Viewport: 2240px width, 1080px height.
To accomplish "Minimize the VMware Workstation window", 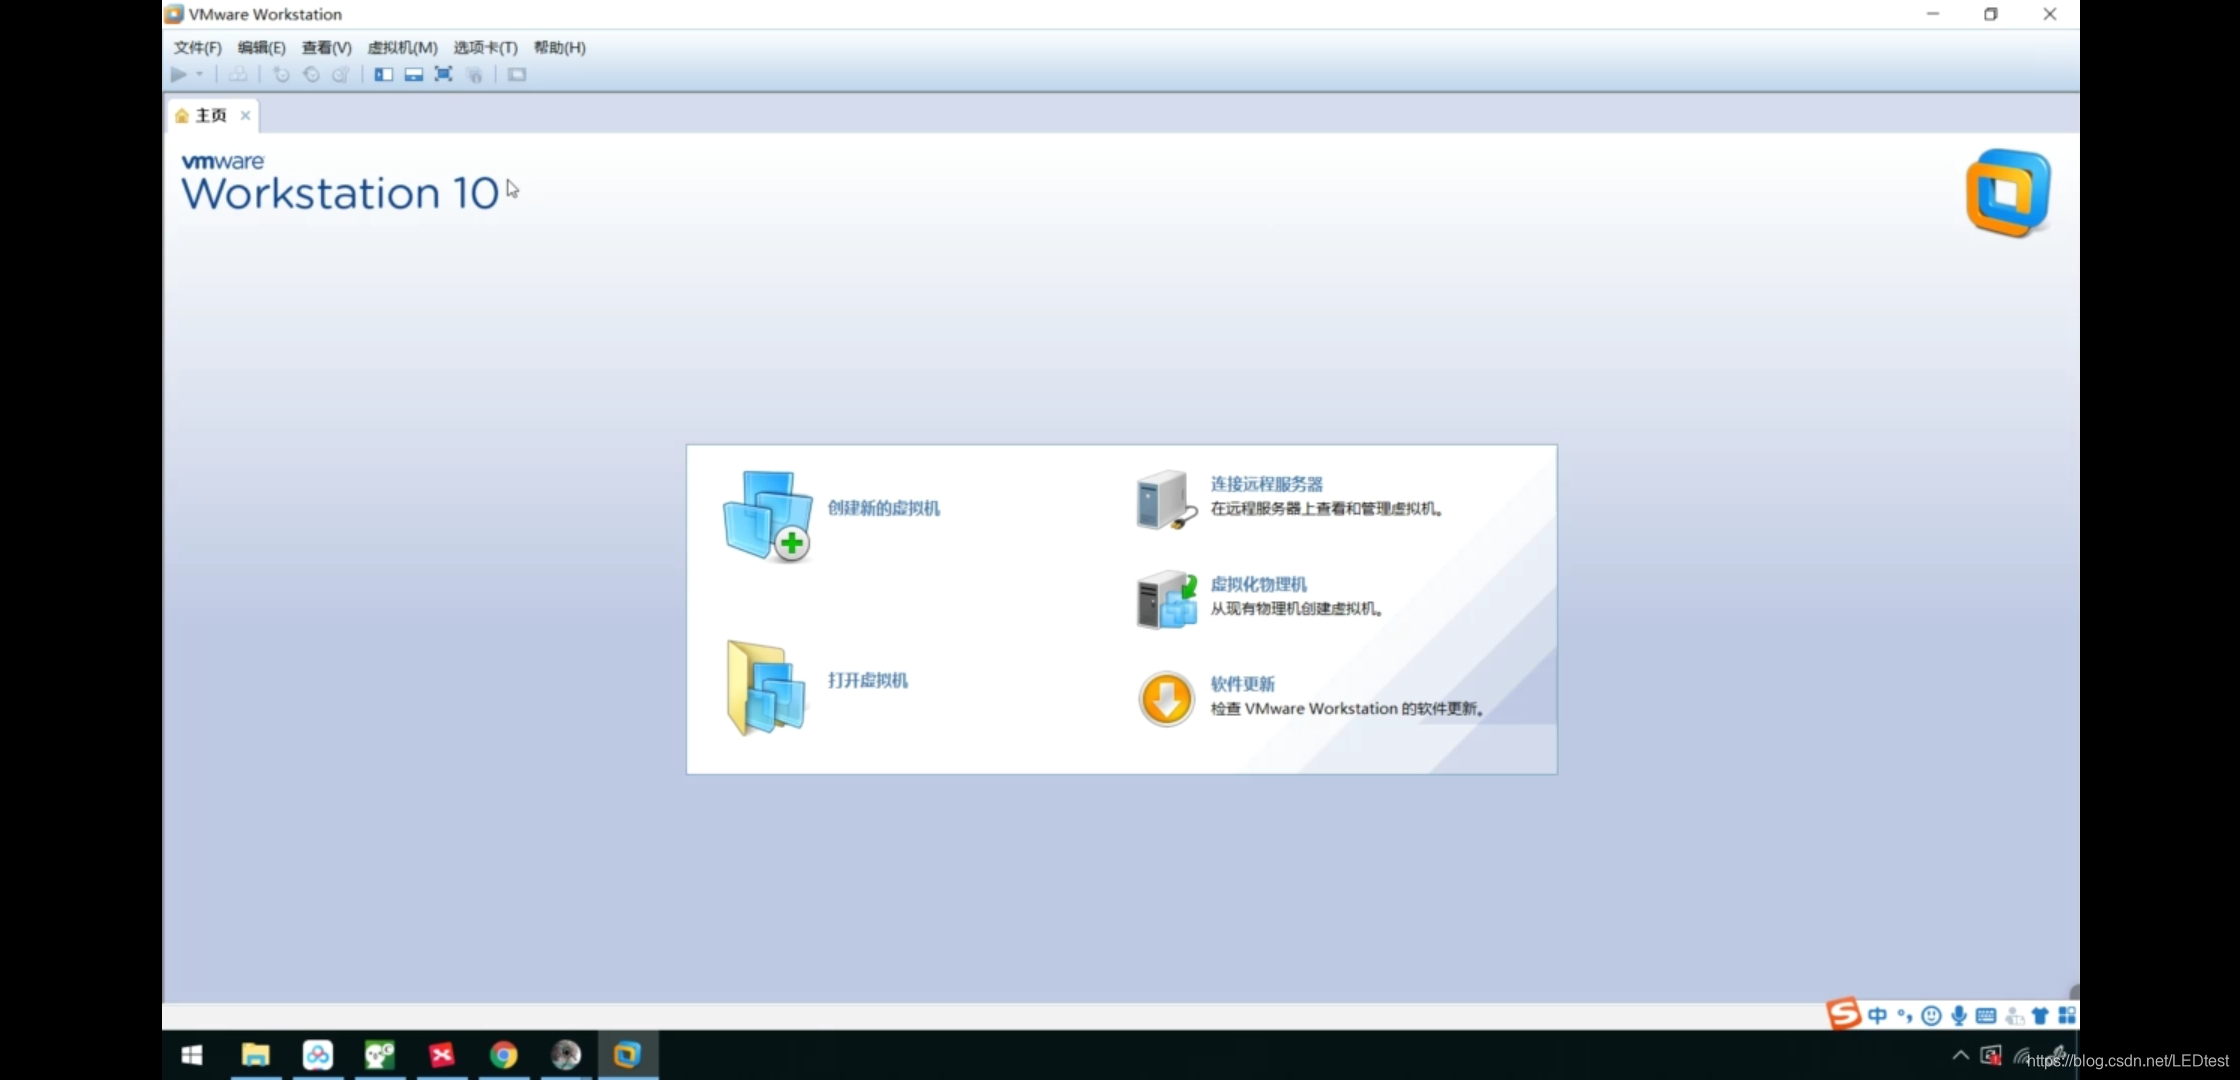I will 1933,14.
